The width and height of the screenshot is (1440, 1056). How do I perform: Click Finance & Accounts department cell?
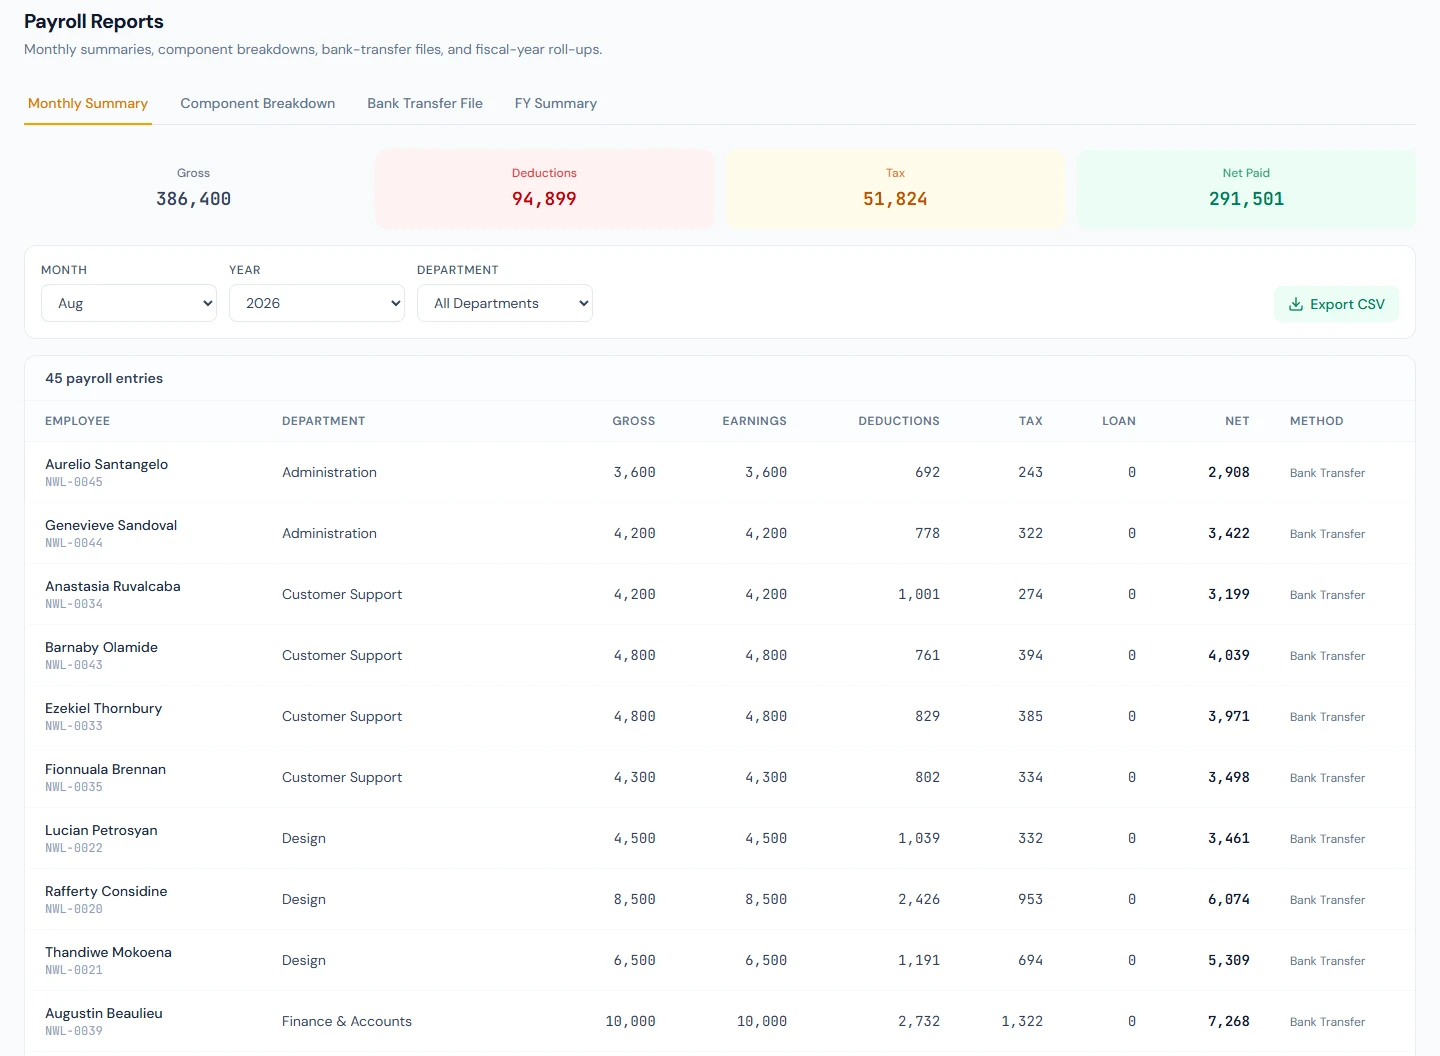point(347,1021)
